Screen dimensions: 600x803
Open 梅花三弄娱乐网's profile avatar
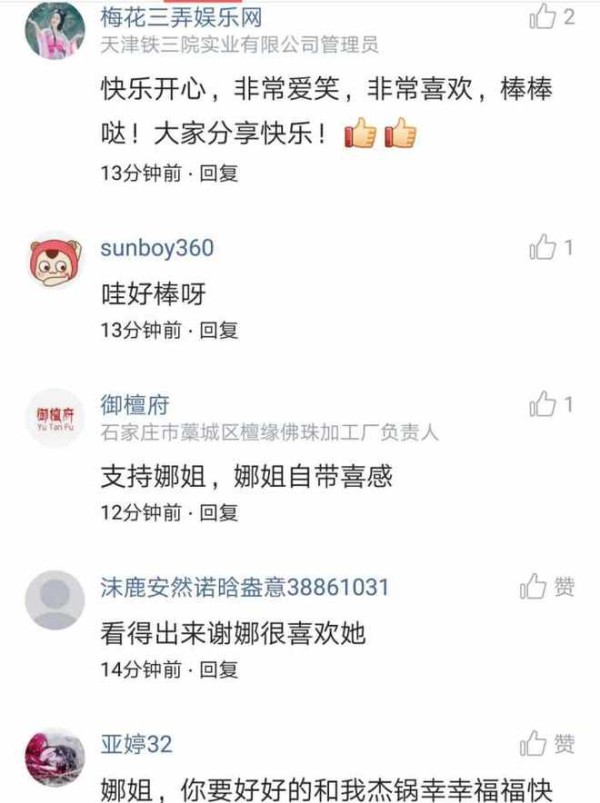point(55,30)
